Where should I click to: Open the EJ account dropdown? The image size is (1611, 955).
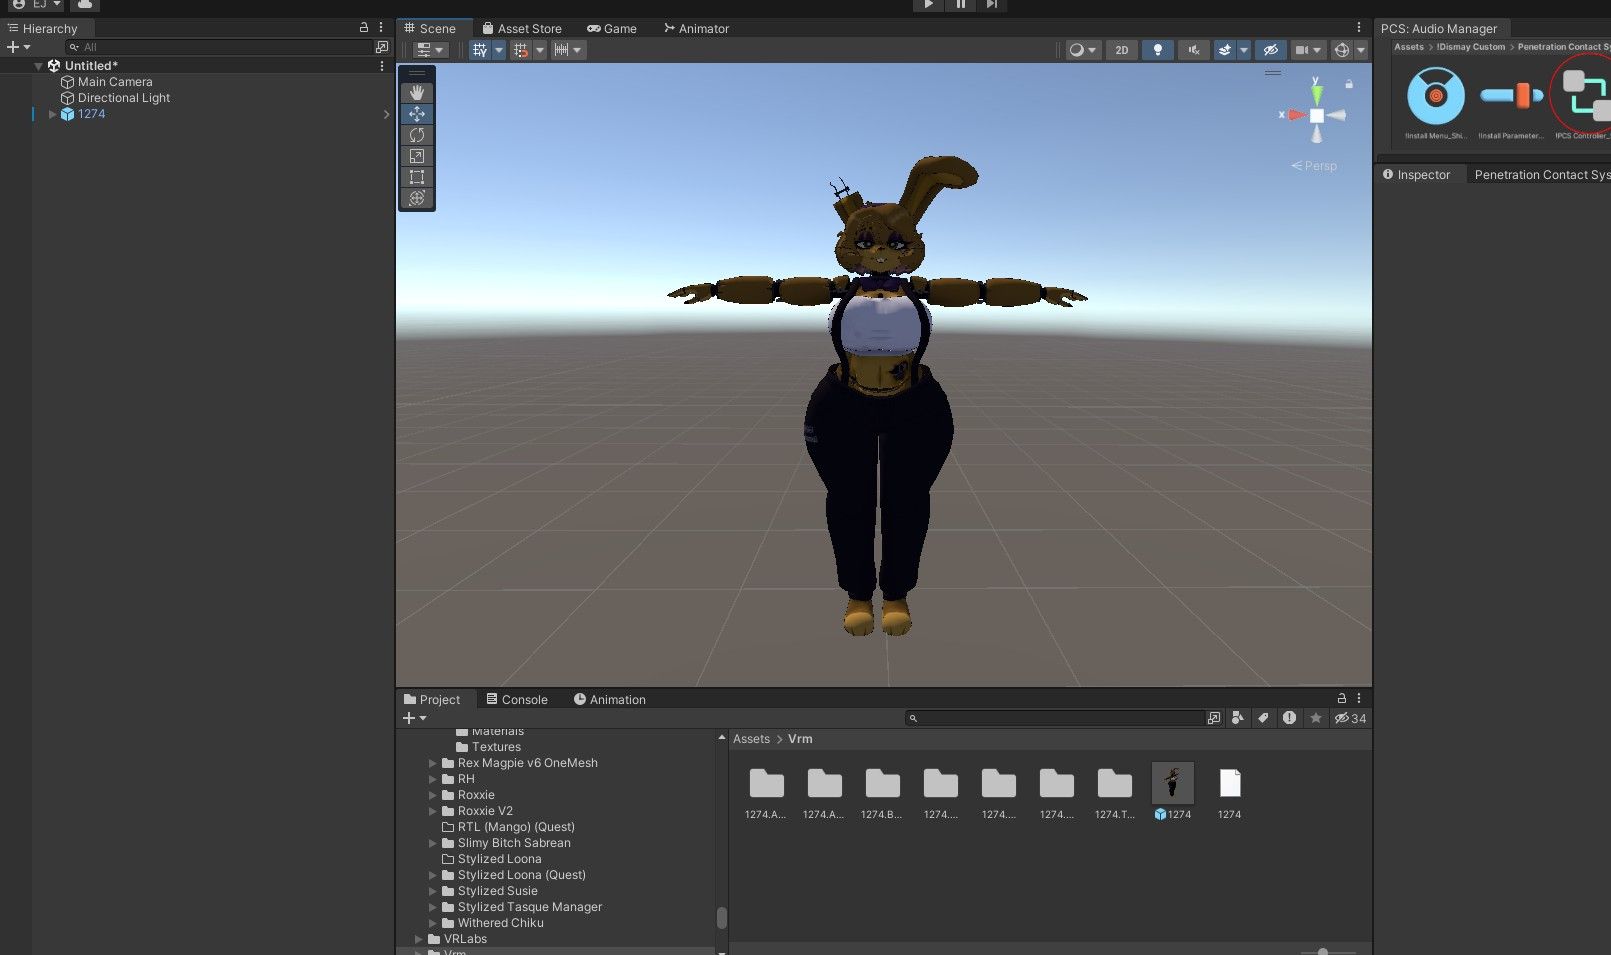click(x=36, y=5)
